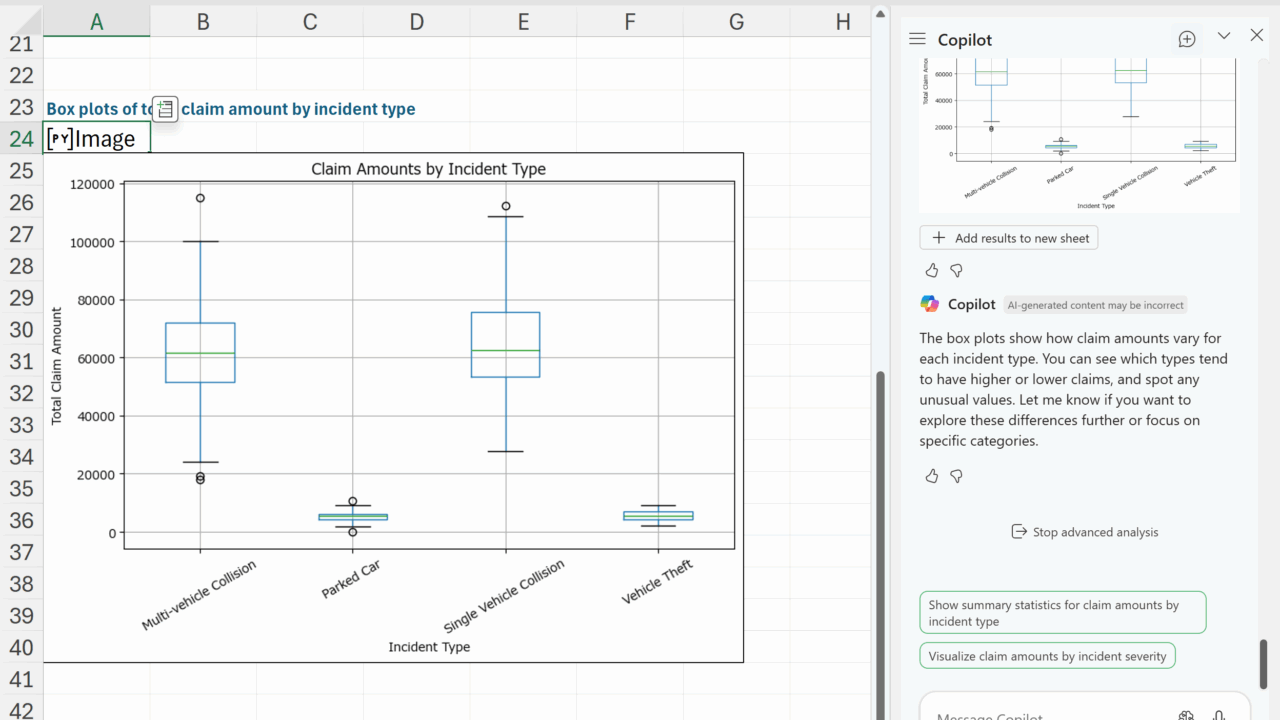Select row 30 header
Viewport: 1280px width, 720px height.
[21, 330]
